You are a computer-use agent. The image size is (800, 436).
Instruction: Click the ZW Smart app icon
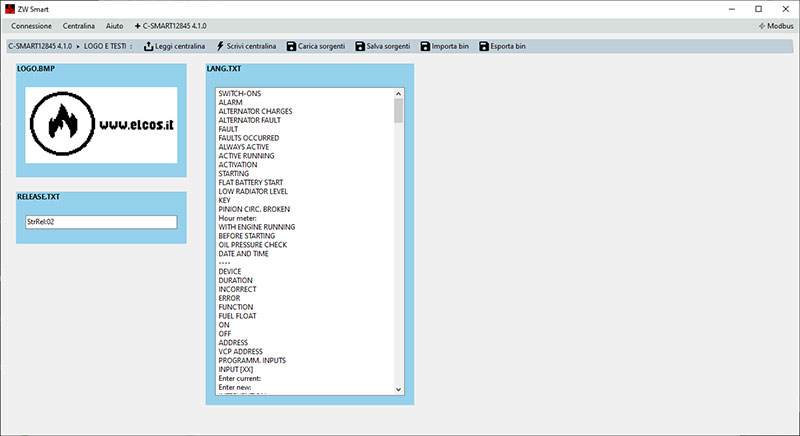(x=9, y=8)
